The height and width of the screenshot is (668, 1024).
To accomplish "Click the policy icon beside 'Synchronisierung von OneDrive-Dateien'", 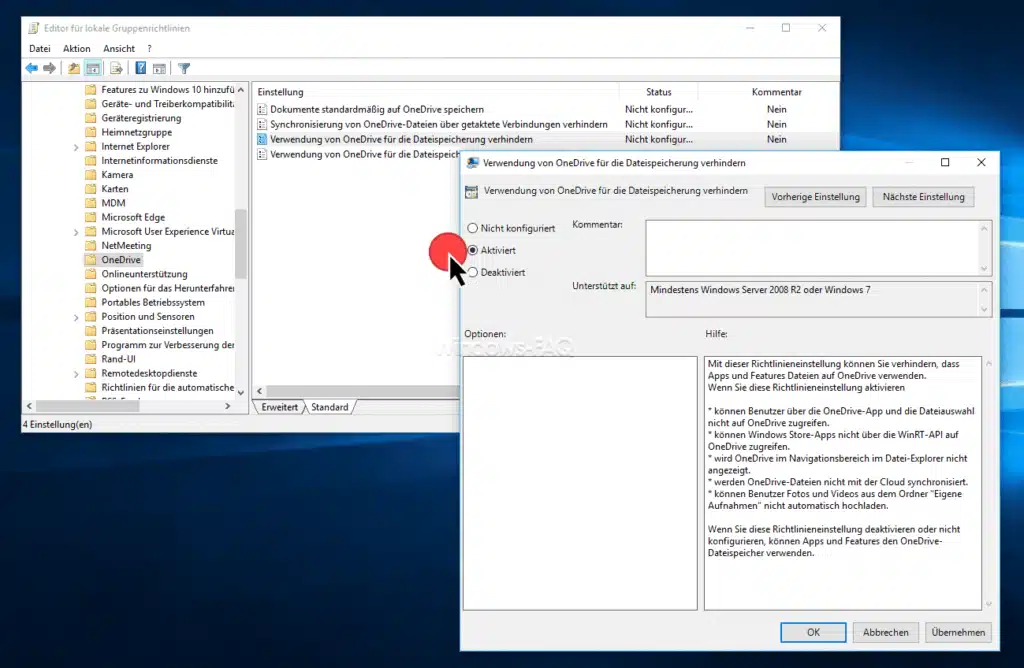I will [x=262, y=124].
